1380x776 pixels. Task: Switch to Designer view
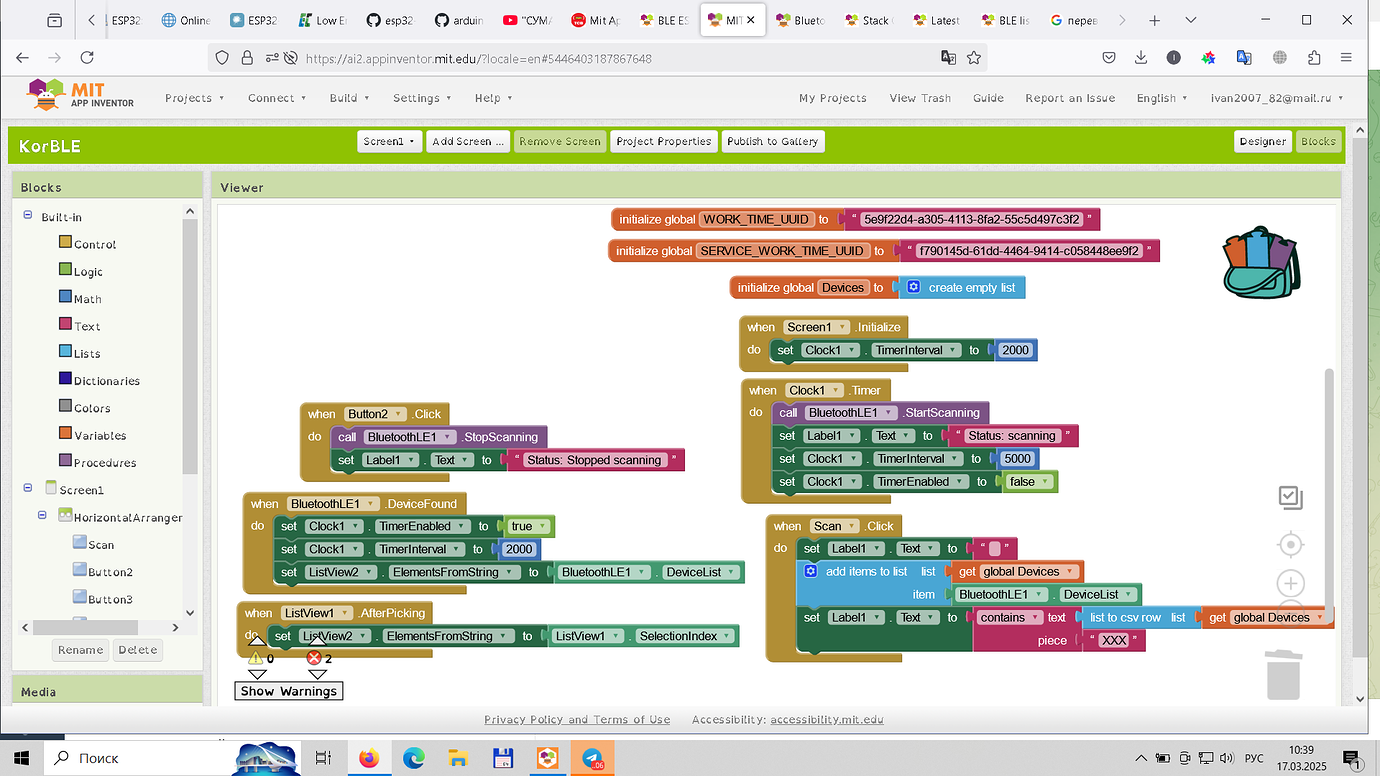click(1262, 141)
